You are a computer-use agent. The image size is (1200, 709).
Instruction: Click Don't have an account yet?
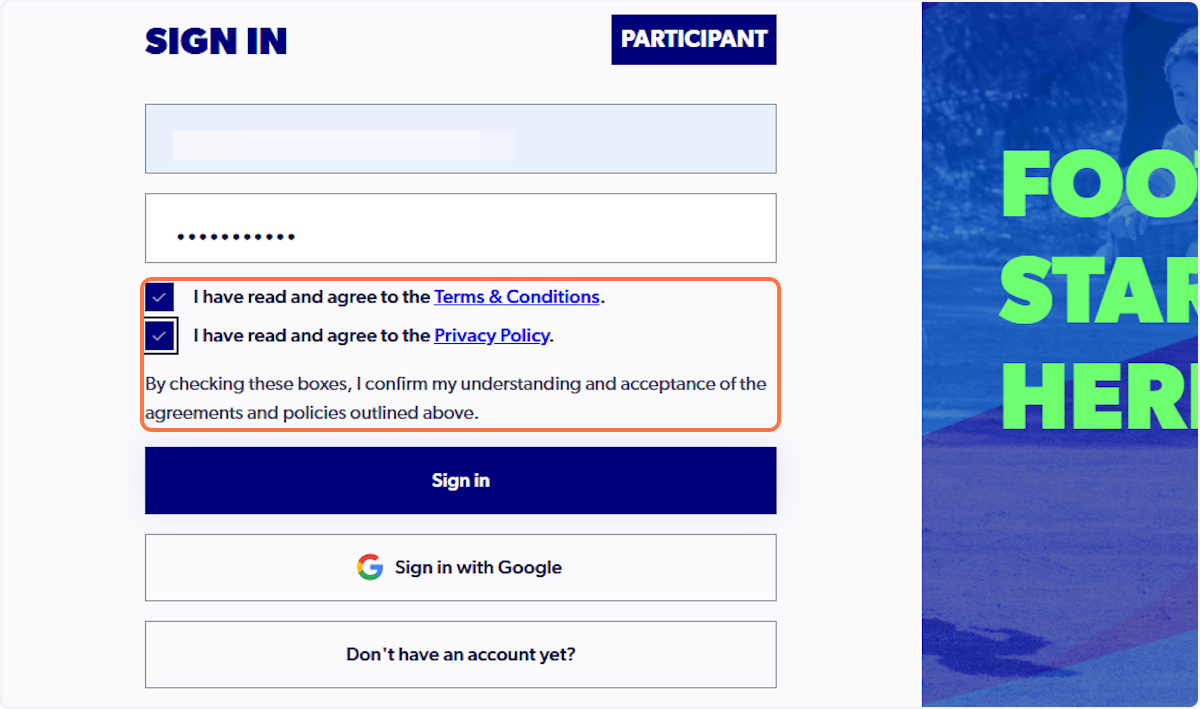[x=460, y=654]
